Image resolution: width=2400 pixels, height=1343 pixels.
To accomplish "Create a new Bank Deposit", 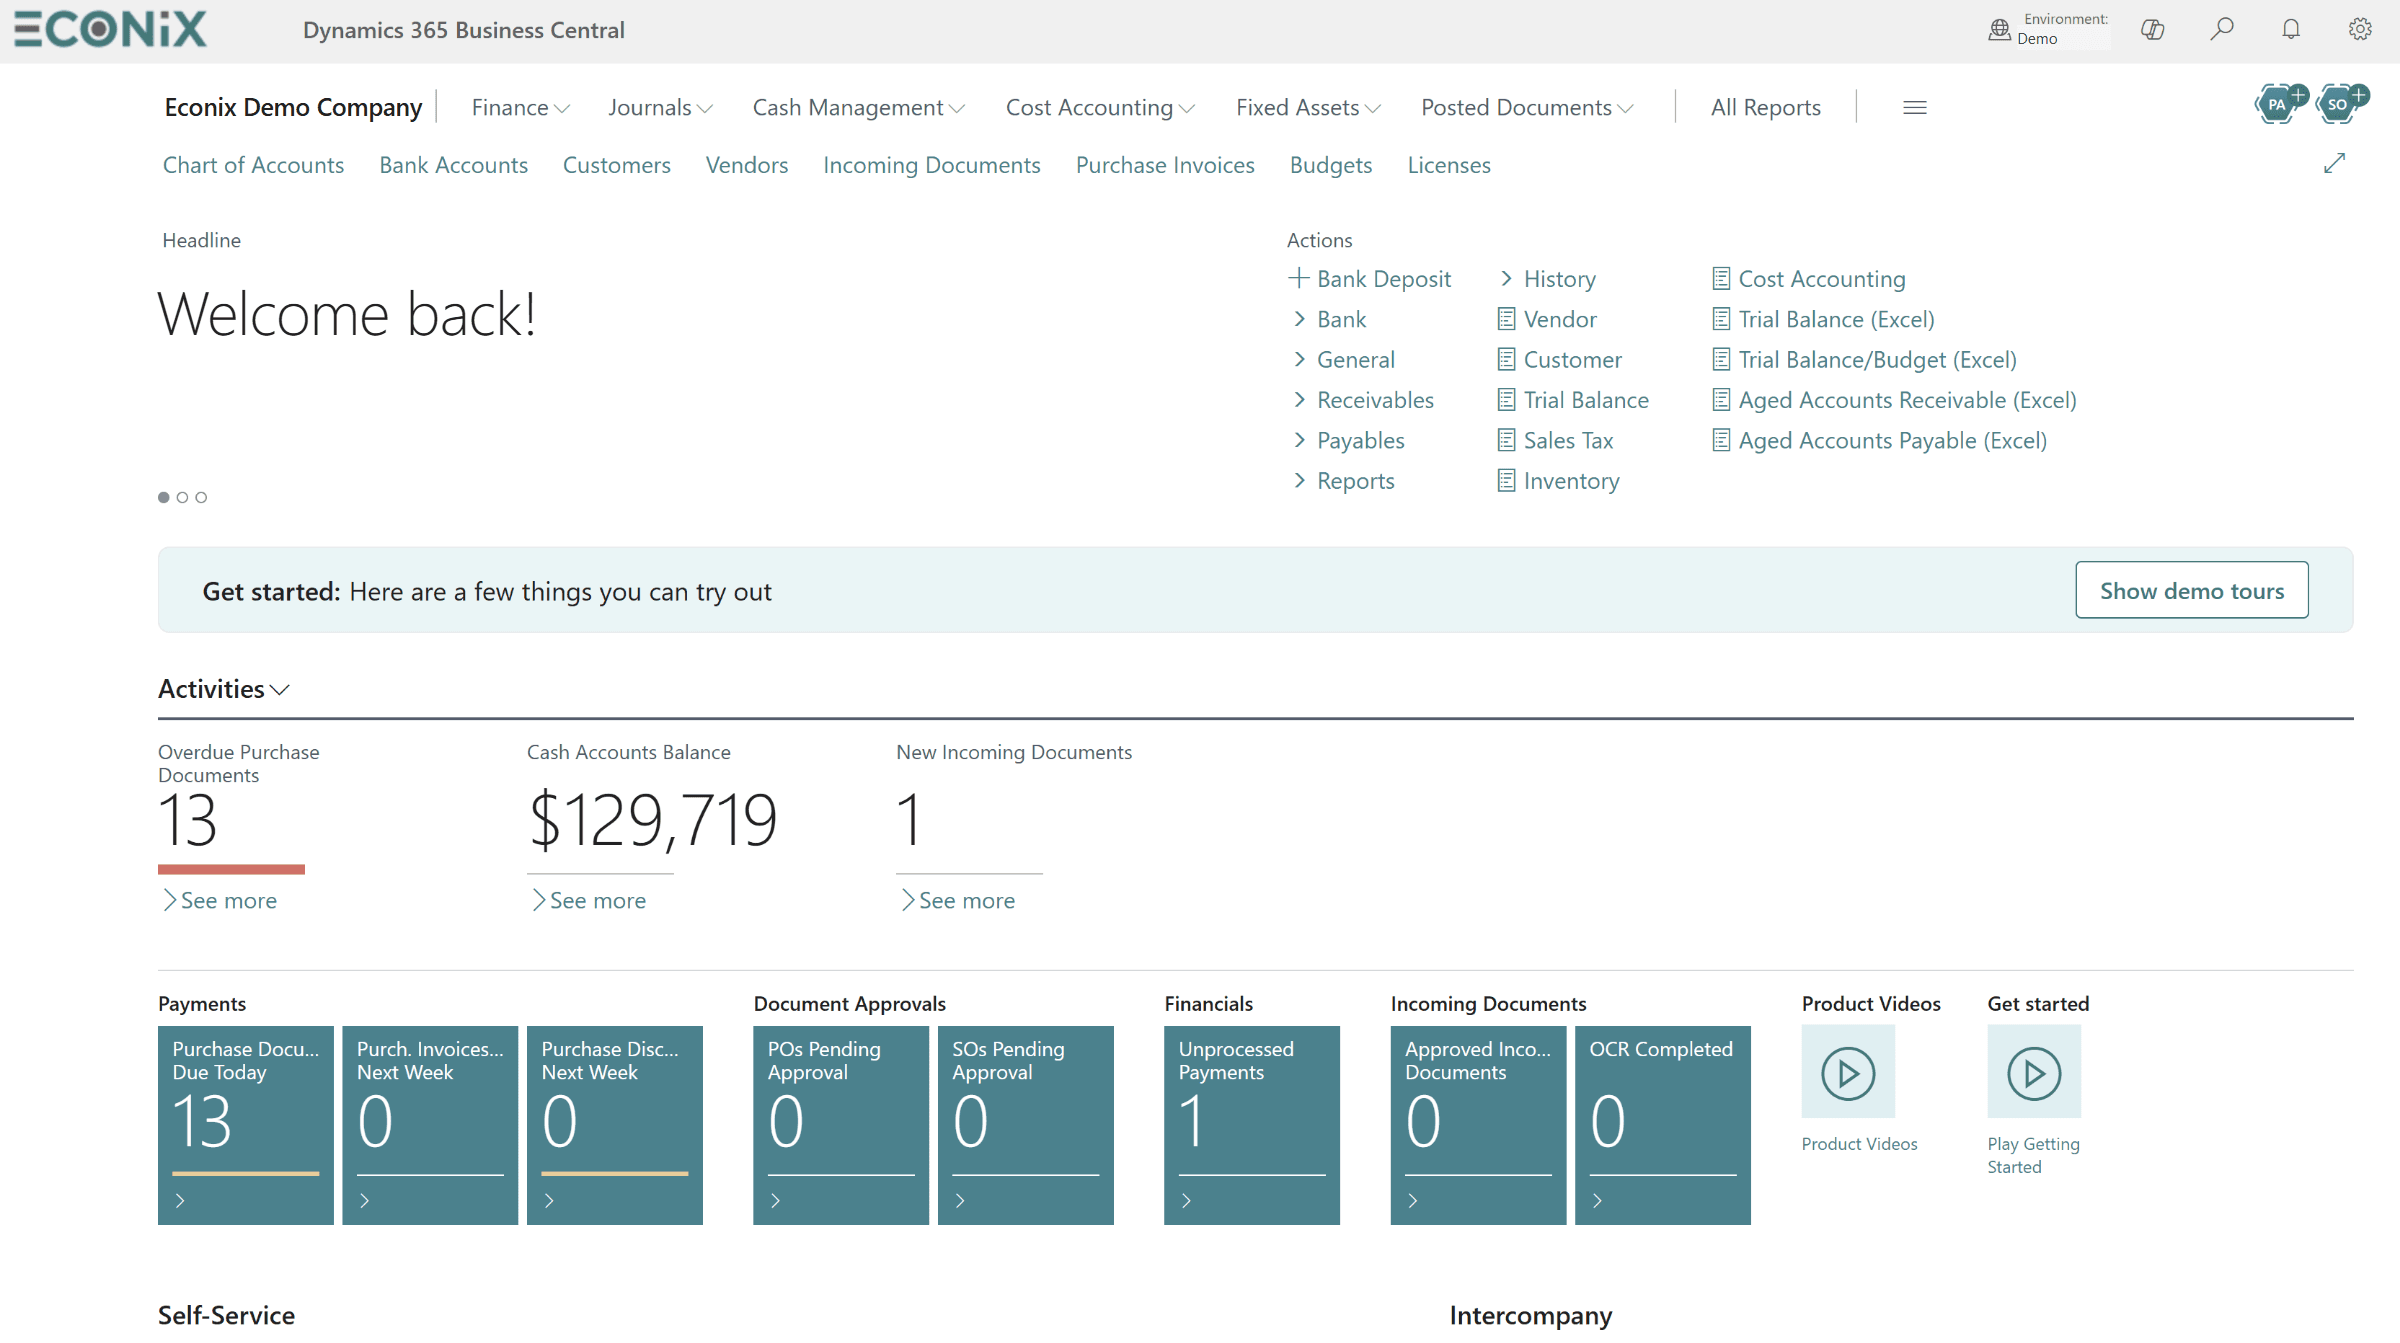I will (1370, 279).
